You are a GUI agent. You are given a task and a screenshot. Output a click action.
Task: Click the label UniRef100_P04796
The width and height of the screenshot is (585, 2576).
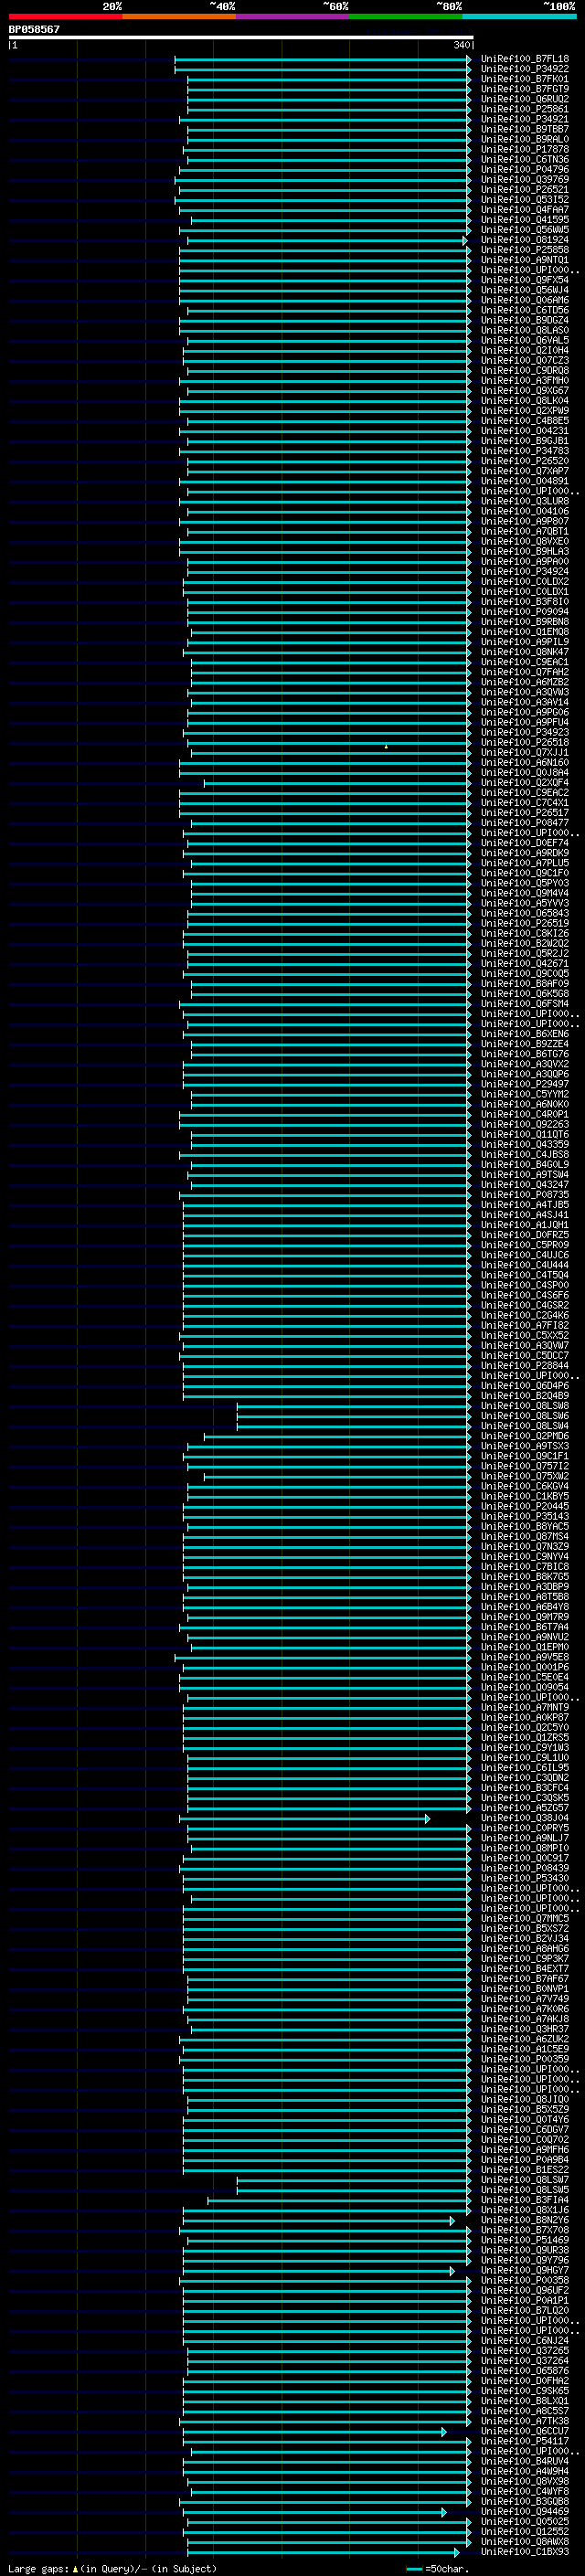pos(524,169)
